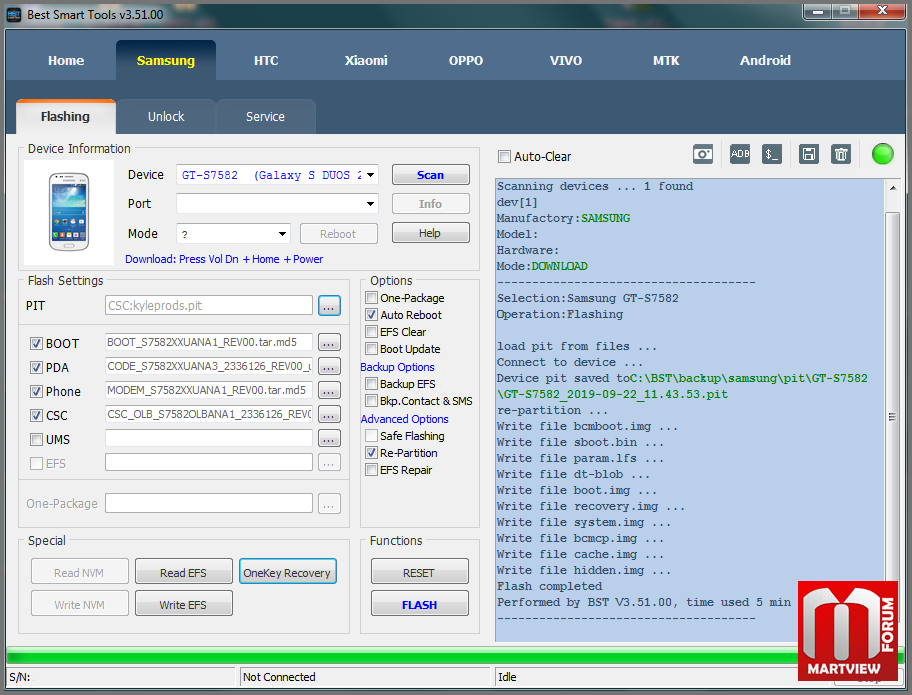This screenshot has width=912, height=695.
Task: Switch to the OPPO tab
Action: [466, 60]
